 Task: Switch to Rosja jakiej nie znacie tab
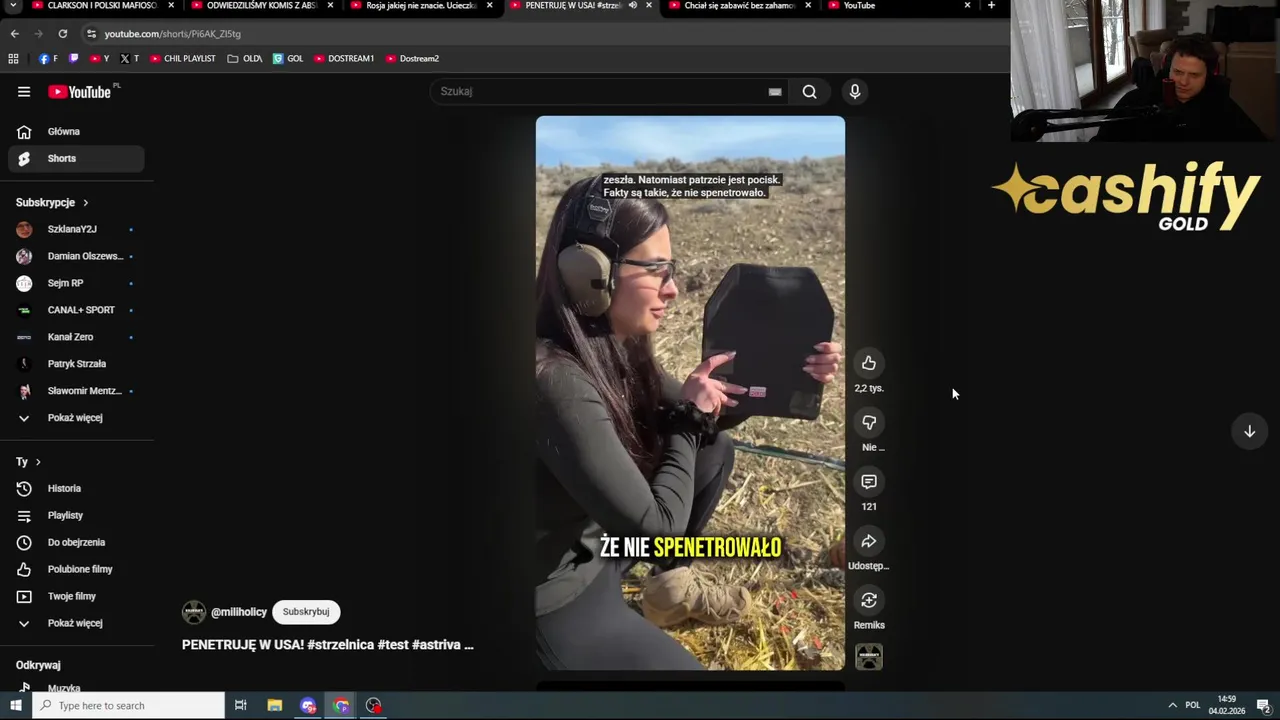tap(420, 6)
